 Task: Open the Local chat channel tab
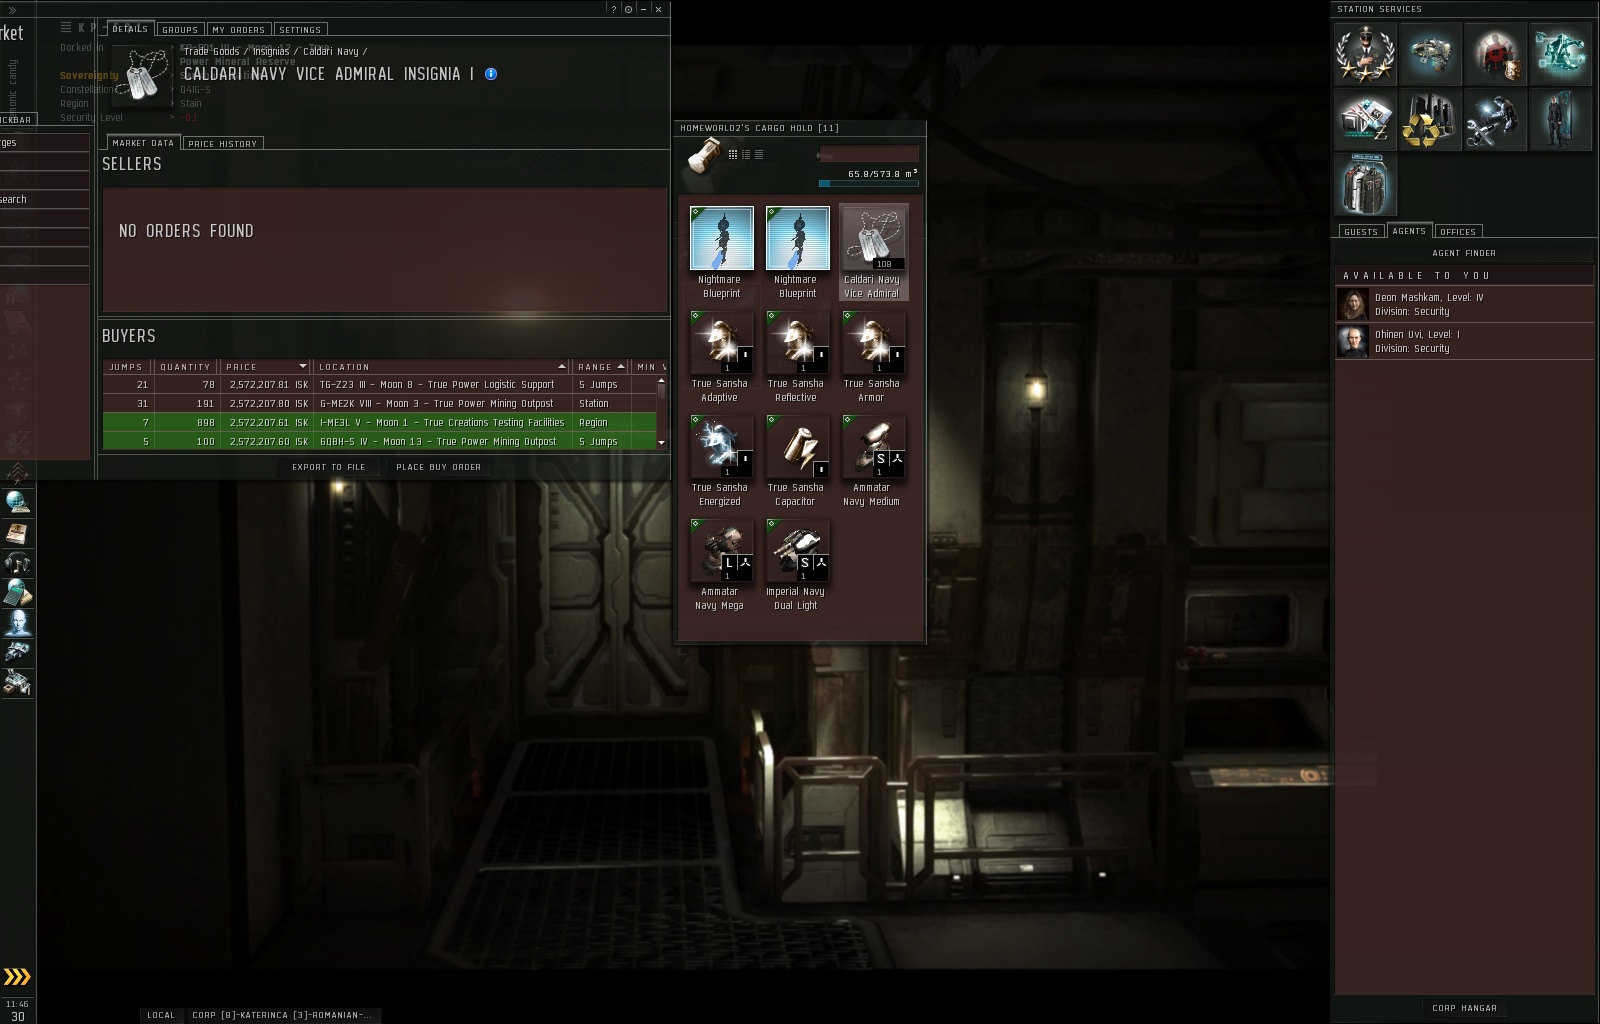tap(161, 1015)
